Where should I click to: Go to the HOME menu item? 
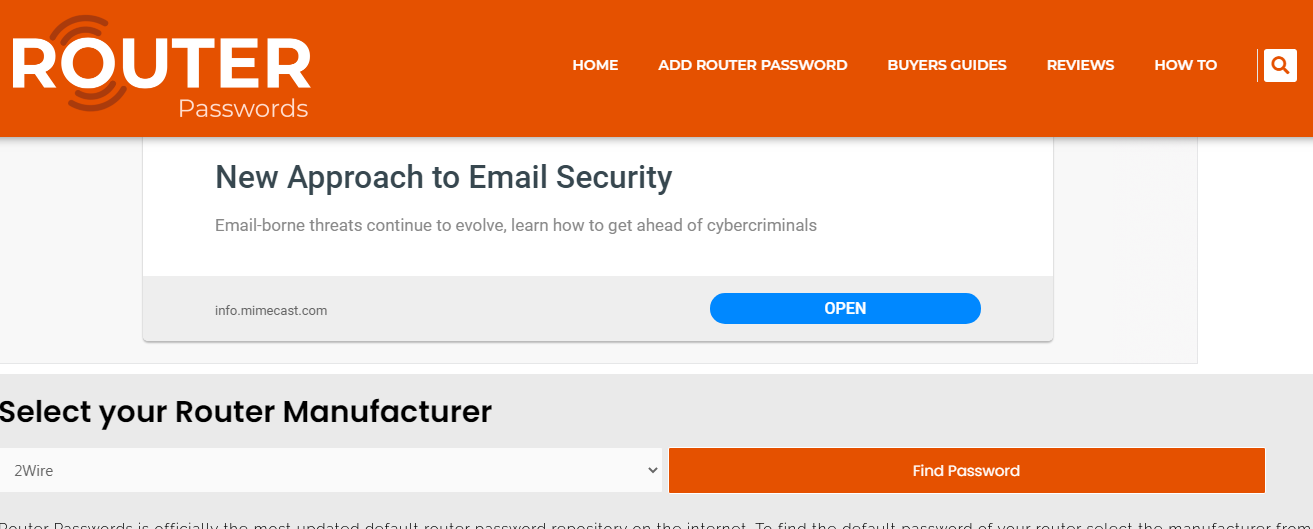pos(595,65)
